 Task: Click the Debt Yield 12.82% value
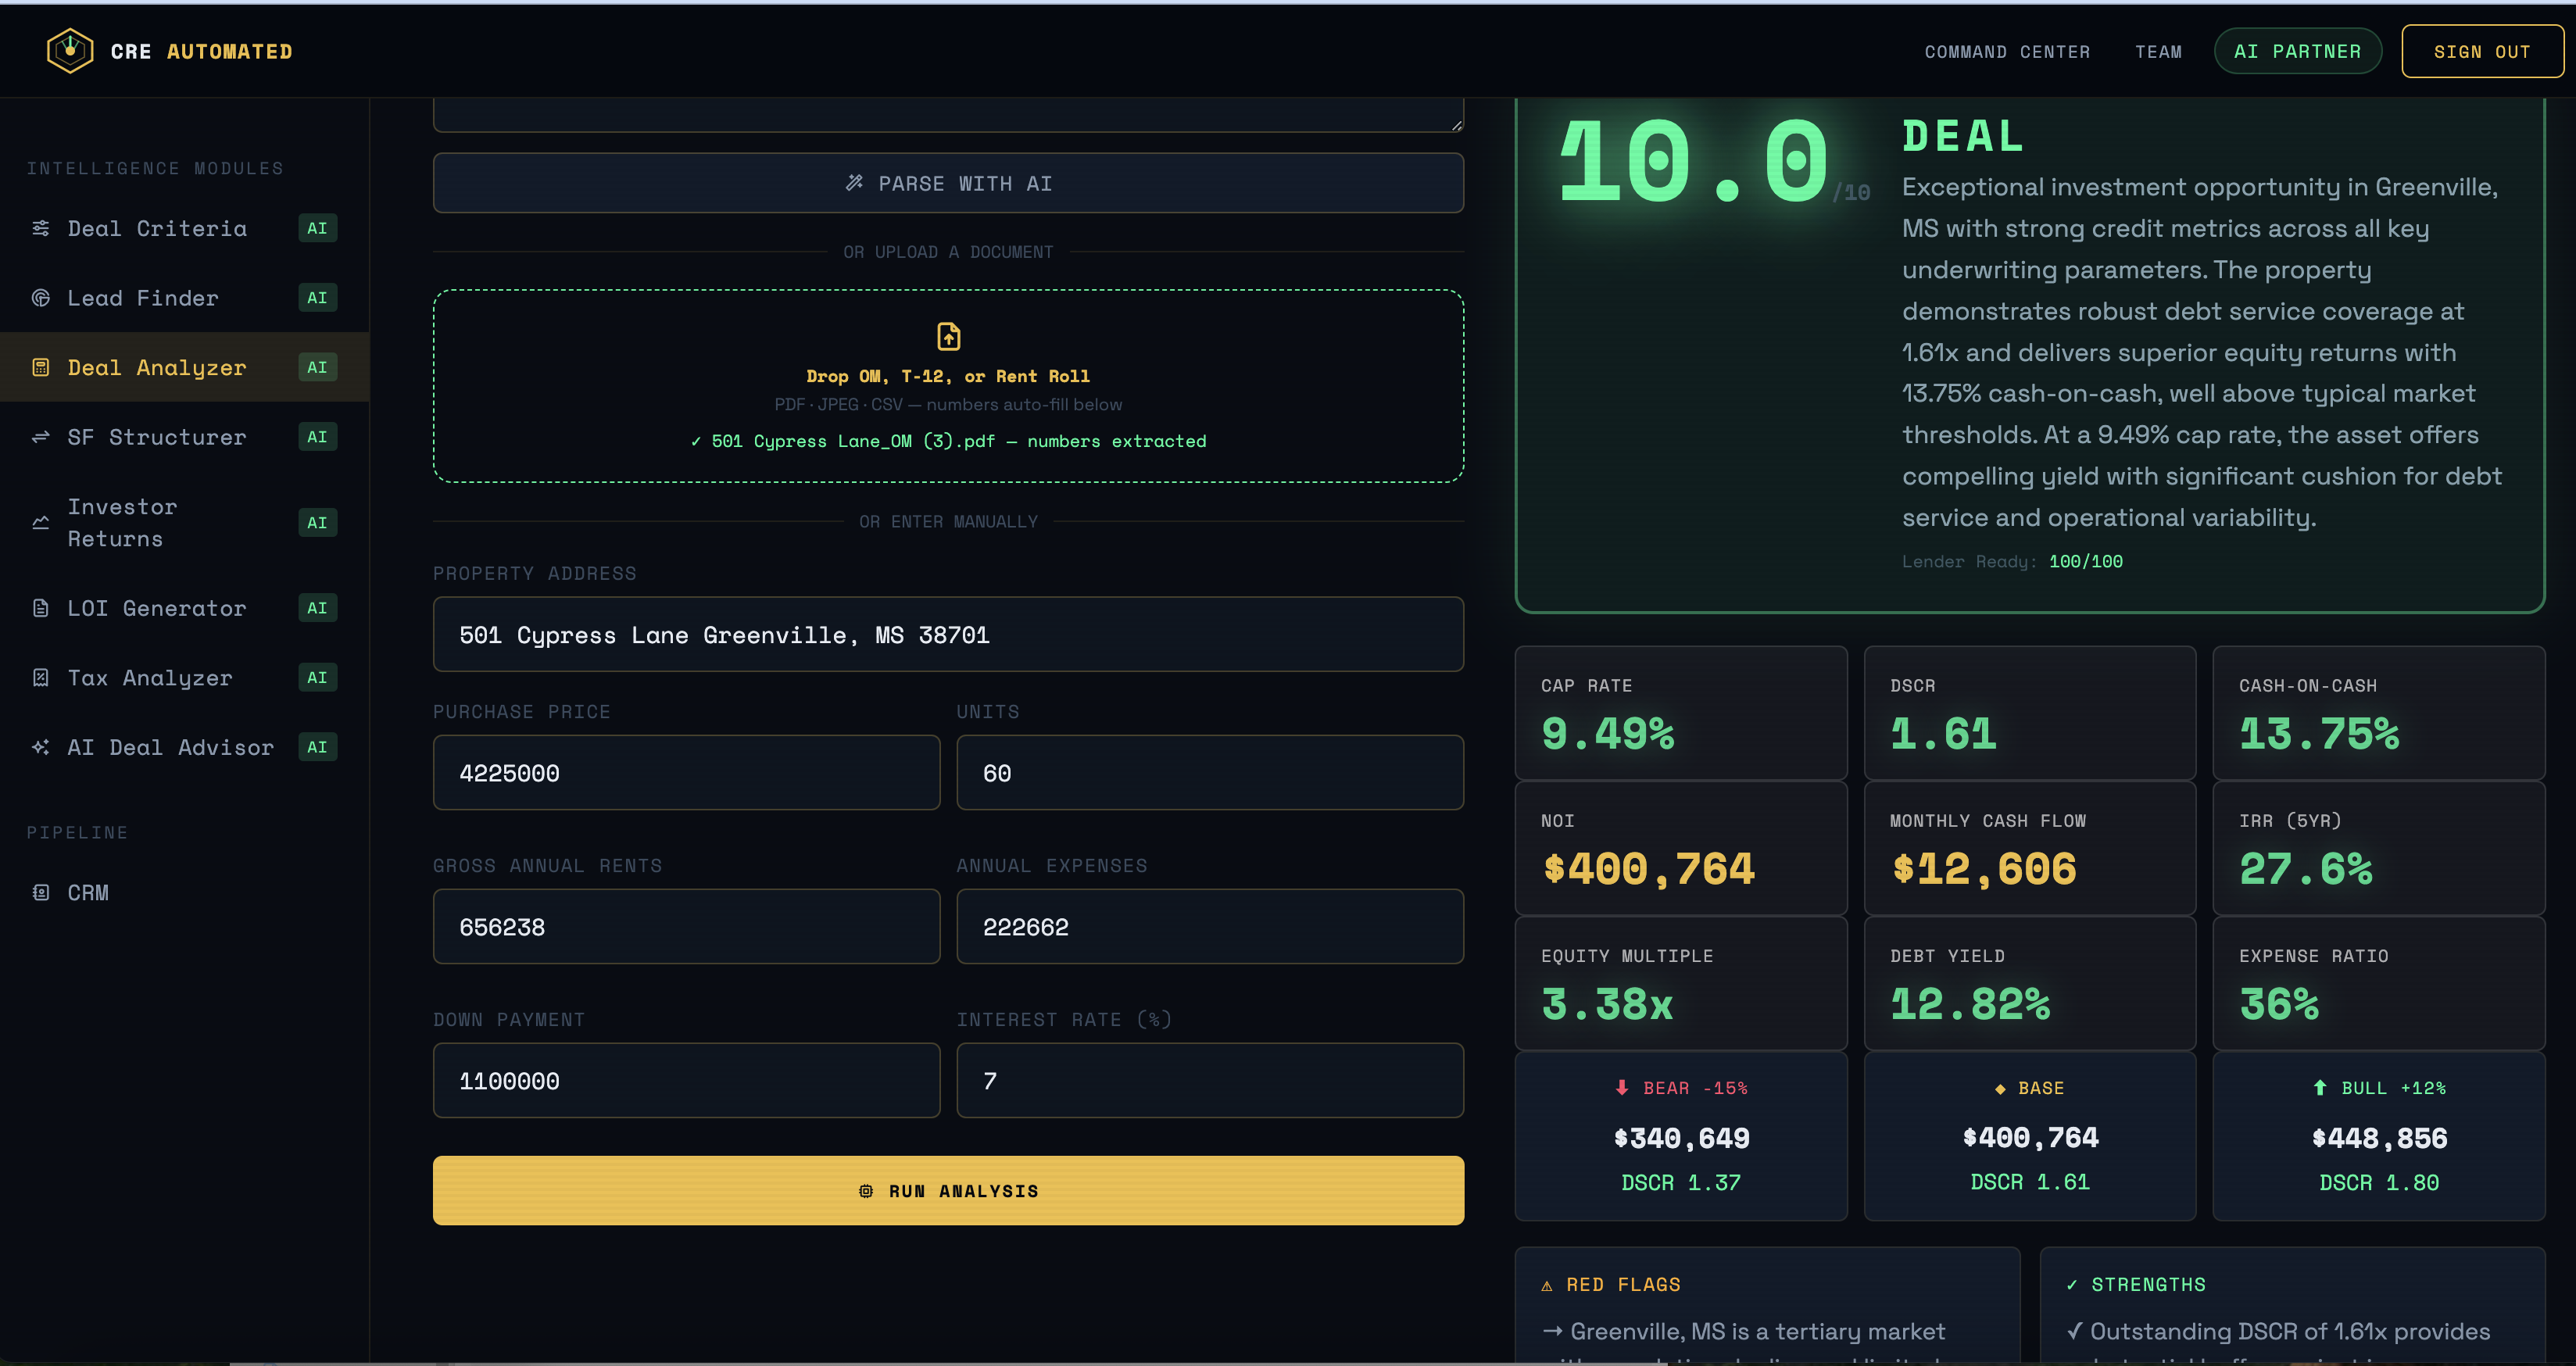tap(1970, 1004)
